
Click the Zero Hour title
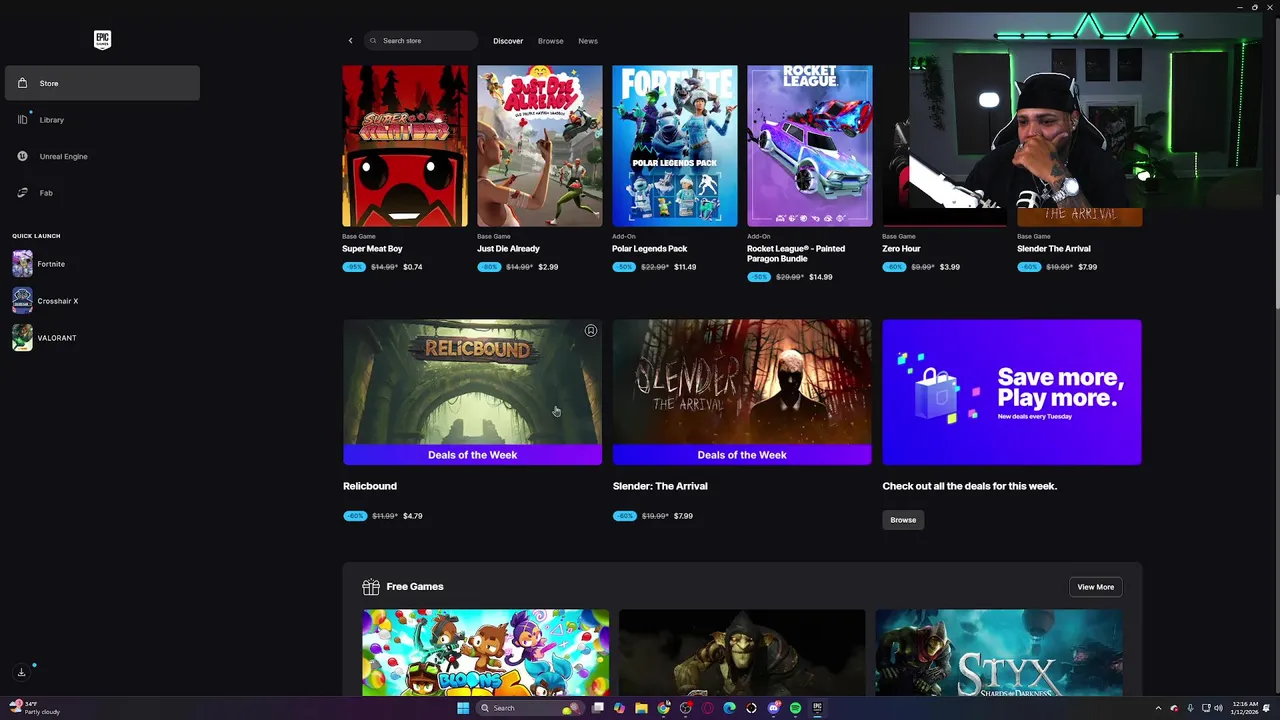(x=901, y=249)
